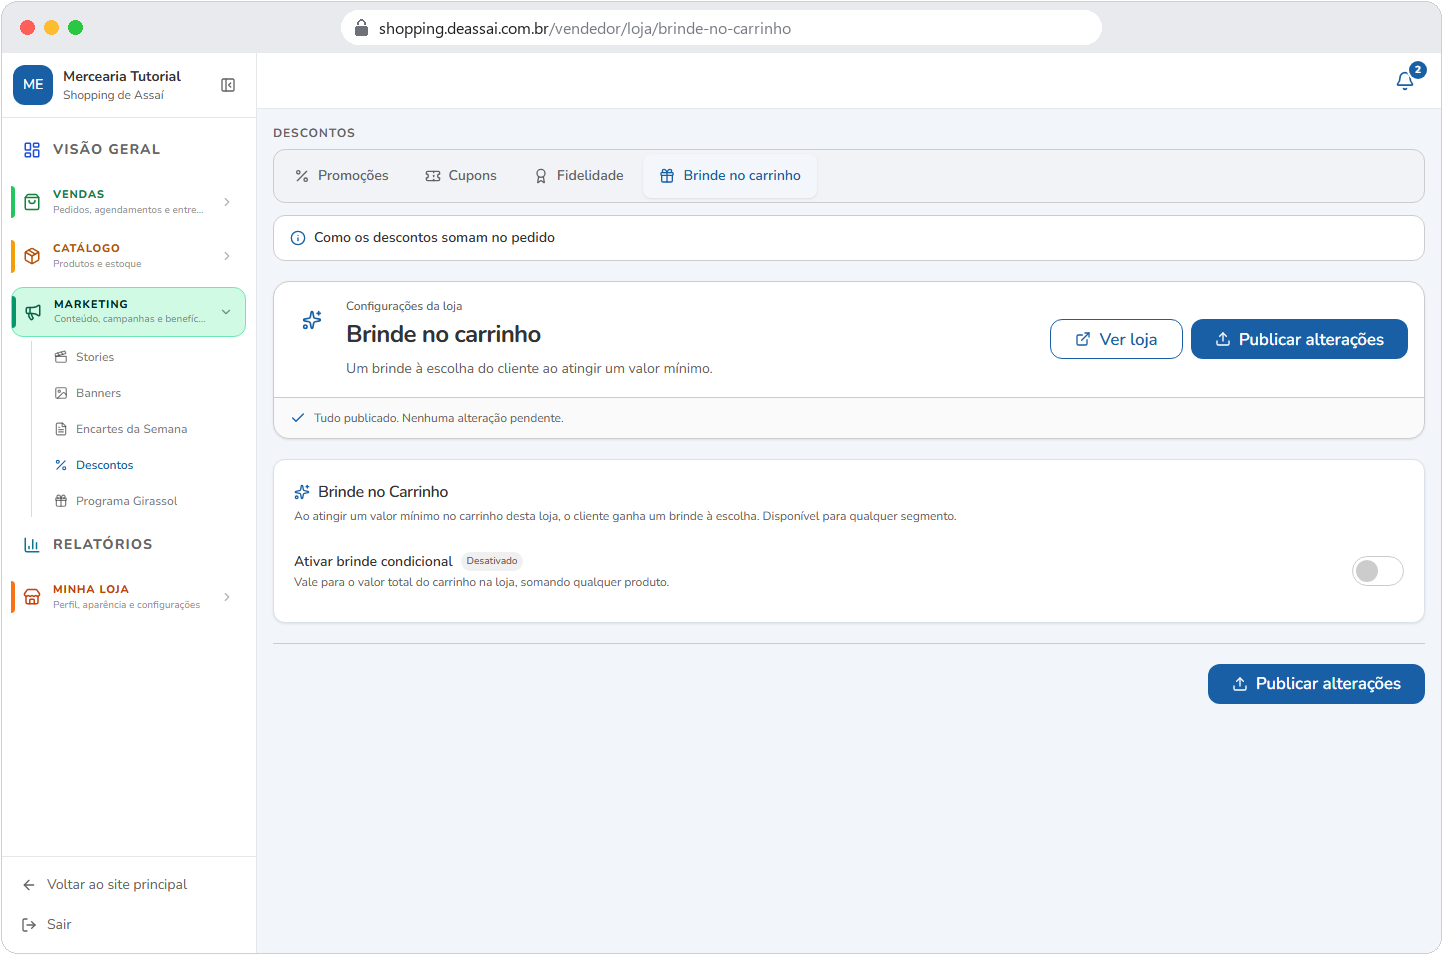Expand the Catálogo section chevron
This screenshot has width=1442, height=954.
(x=227, y=256)
